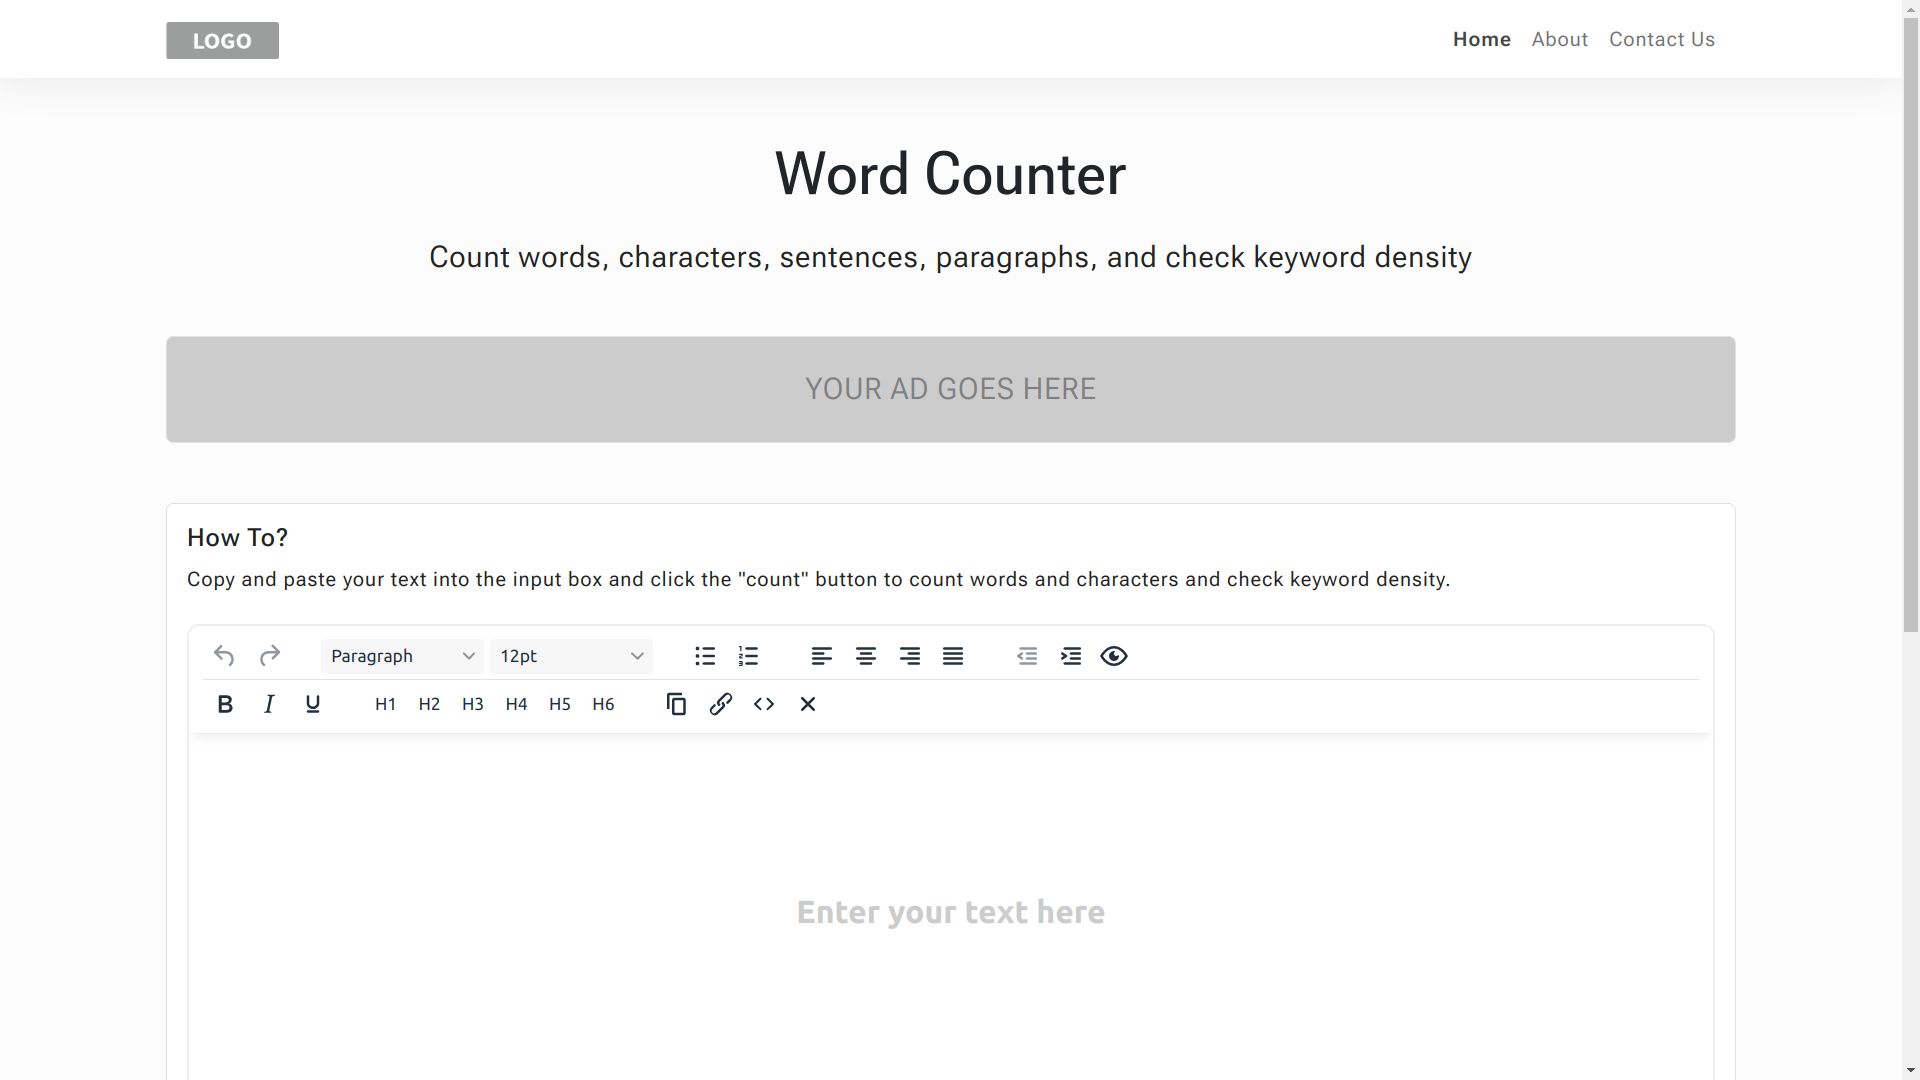Click the undo arrow icon
1920x1080 pixels.
pos(224,656)
